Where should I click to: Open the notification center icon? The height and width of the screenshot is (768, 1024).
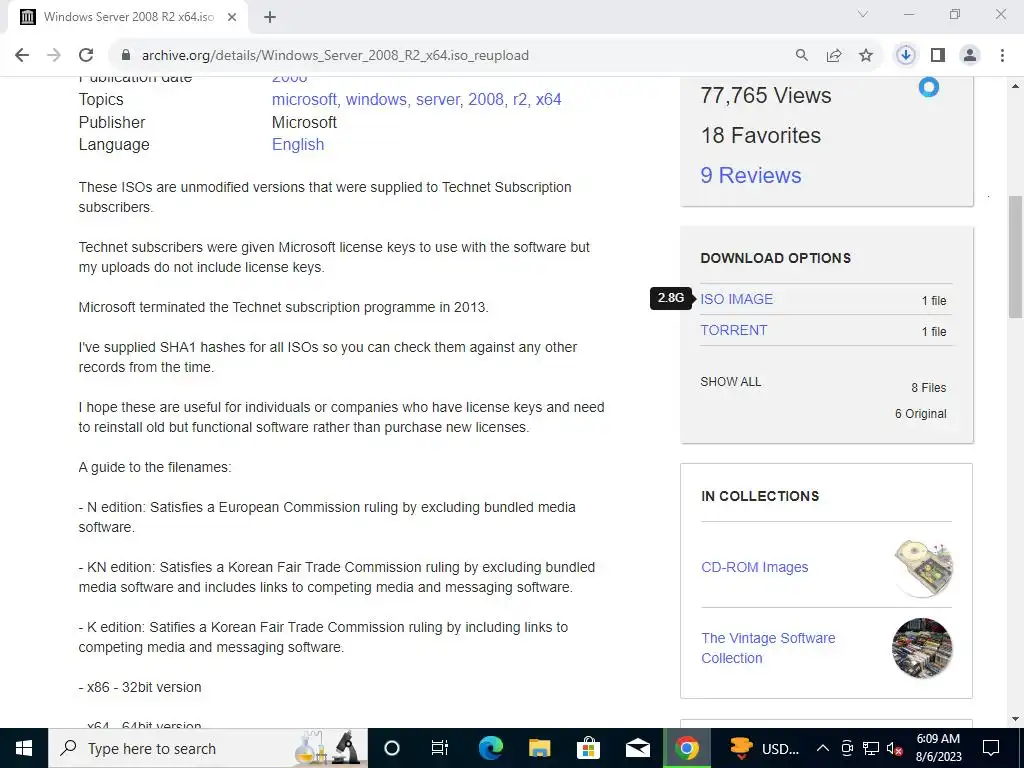click(991, 748)
